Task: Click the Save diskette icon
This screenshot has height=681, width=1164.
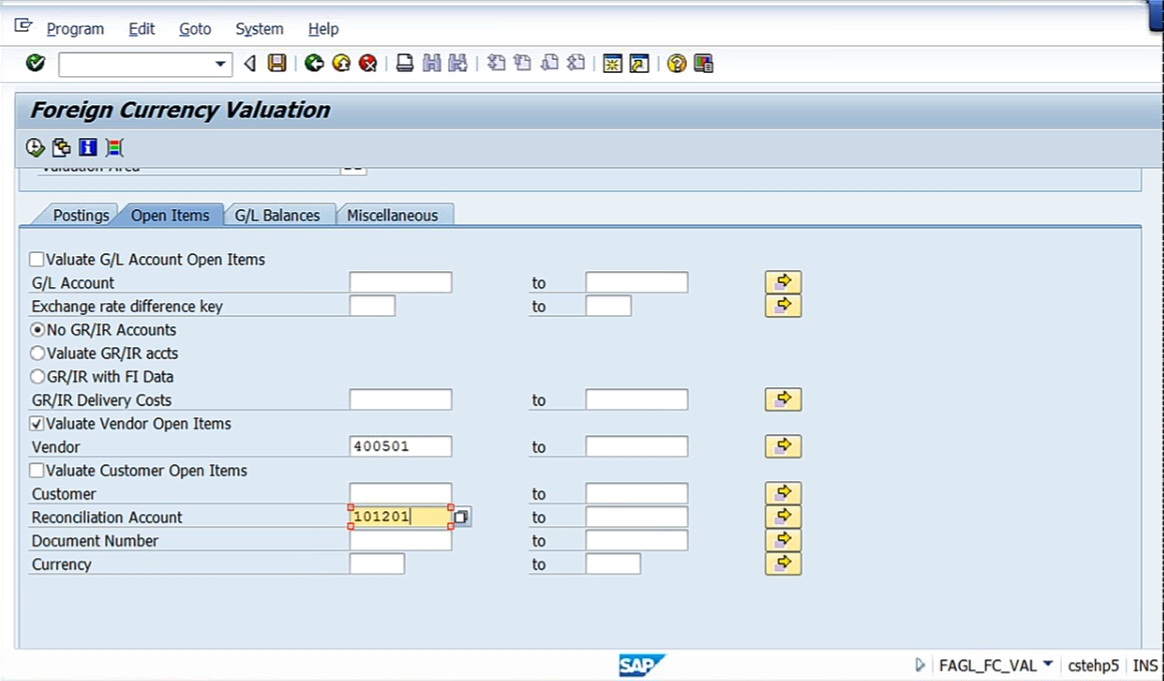Action: [277, 63]
